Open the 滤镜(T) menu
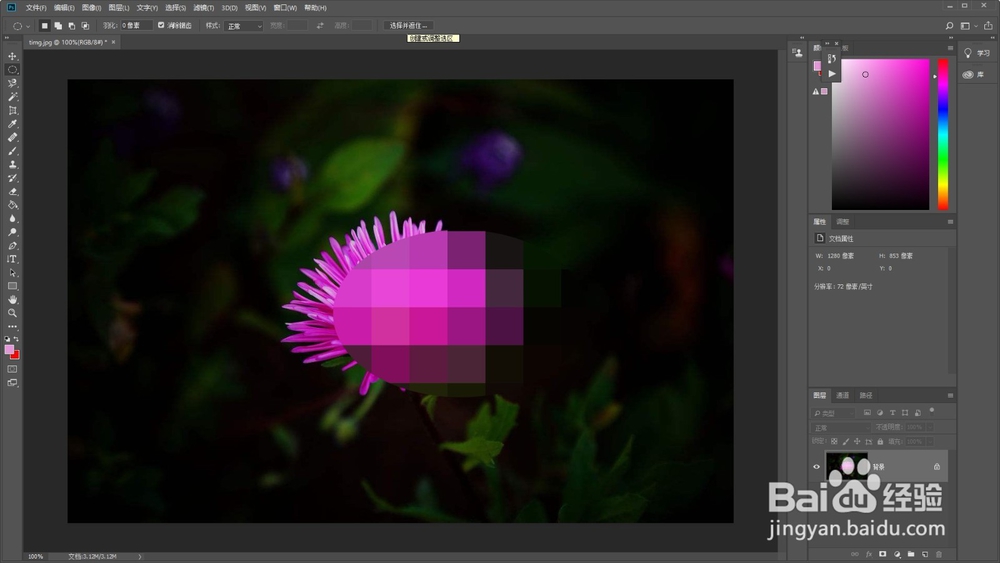Viewport: 1000px width, 563px height. pos(203,8)
